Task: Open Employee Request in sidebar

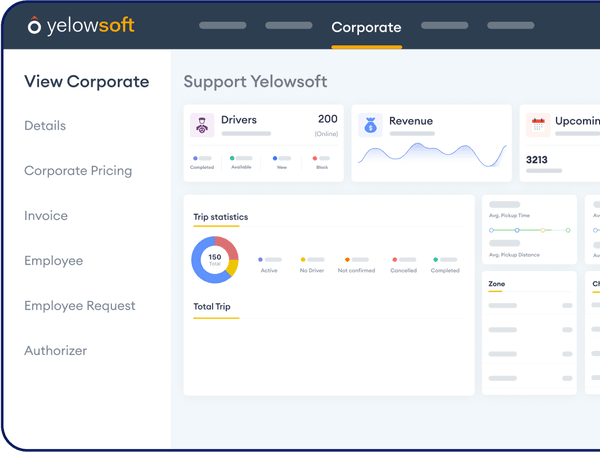Action: (x=80, y=306)
